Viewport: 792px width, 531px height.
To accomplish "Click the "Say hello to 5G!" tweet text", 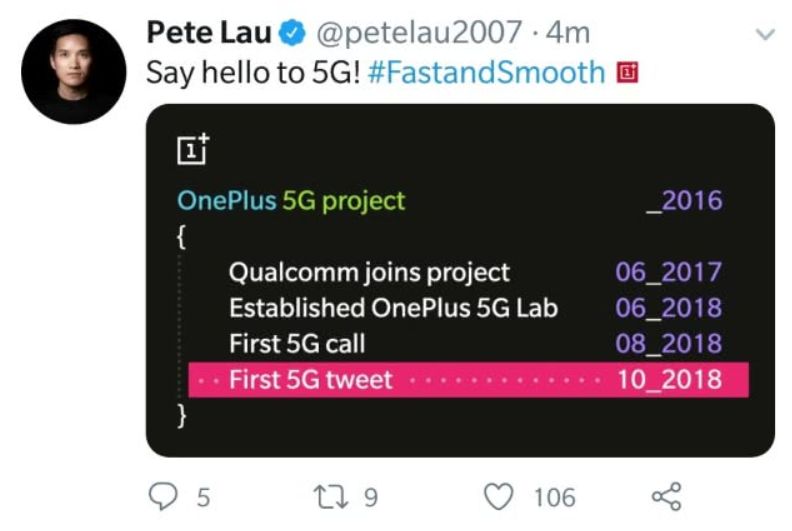I will point(253,73).
